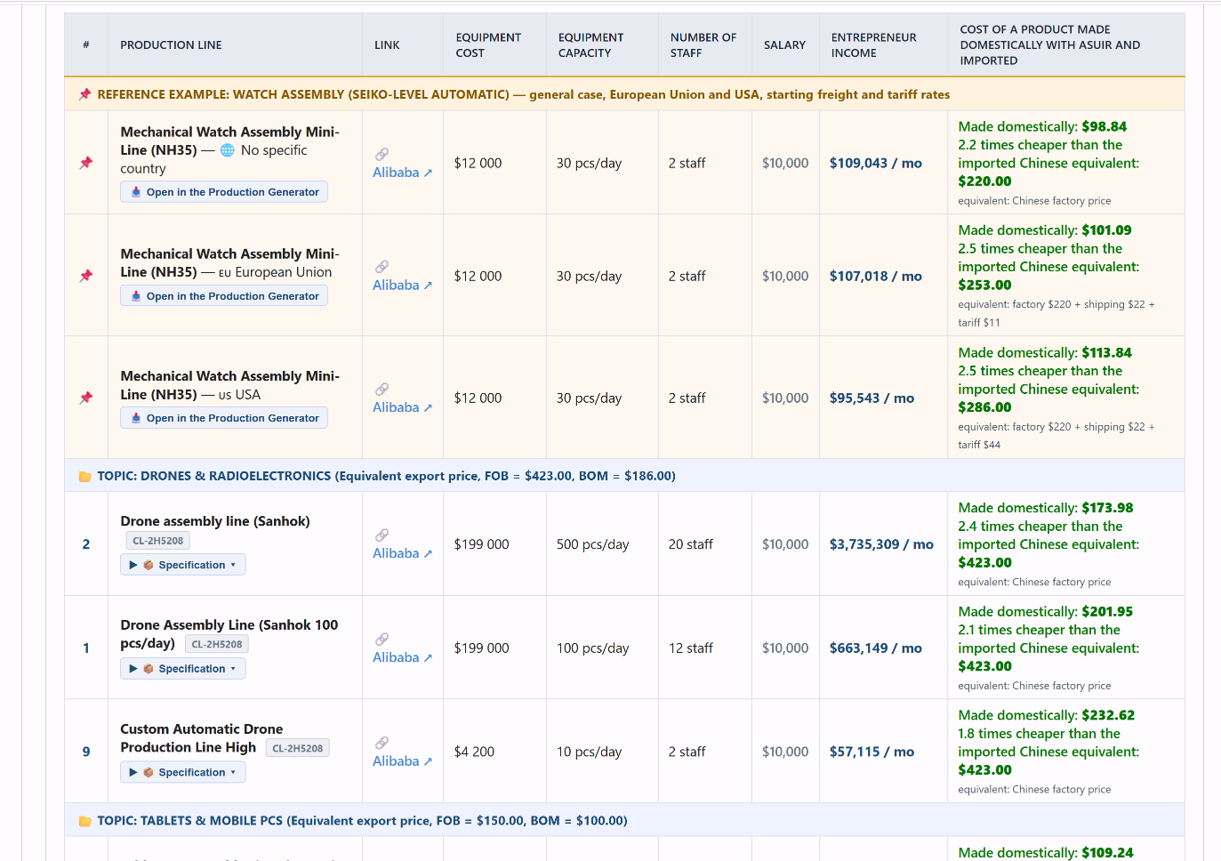Follow the Alibaba link in the European Union row

pos(402,285)
